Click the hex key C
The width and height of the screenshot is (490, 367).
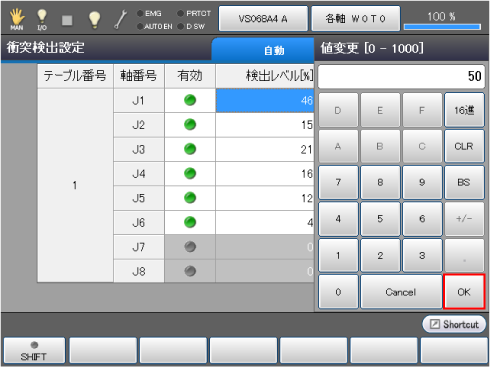pos(422,146)
